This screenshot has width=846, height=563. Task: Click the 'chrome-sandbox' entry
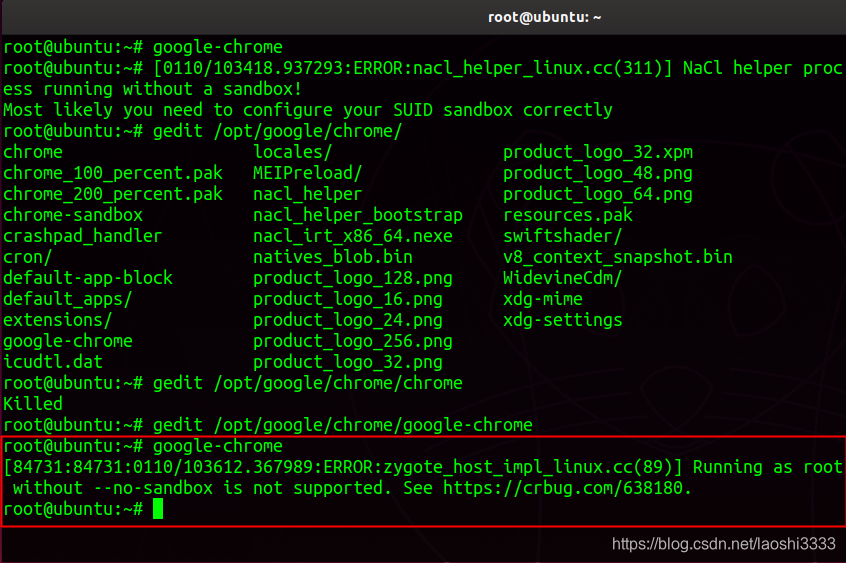(x=73, y=215)
